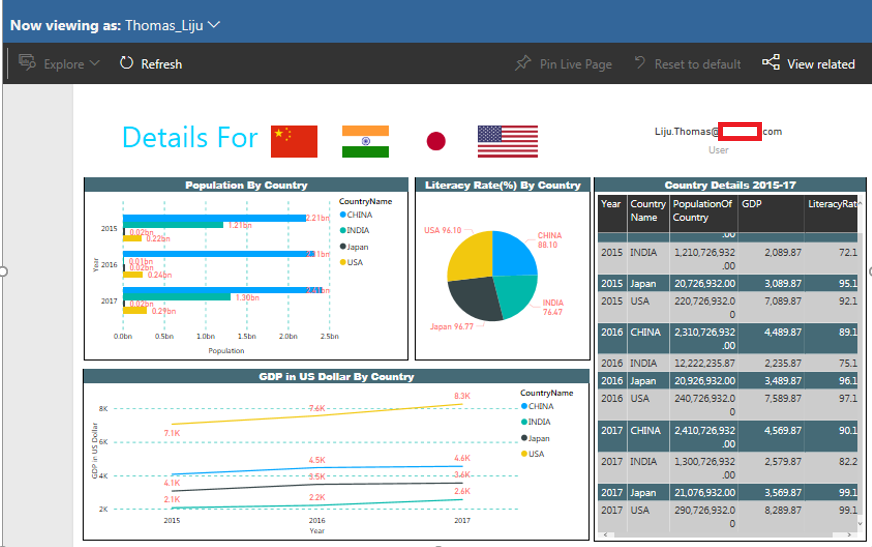Open the Explore dropdown arrow
Screen dimensions: 872x547
pyautogui.click(x=95, y=64)
